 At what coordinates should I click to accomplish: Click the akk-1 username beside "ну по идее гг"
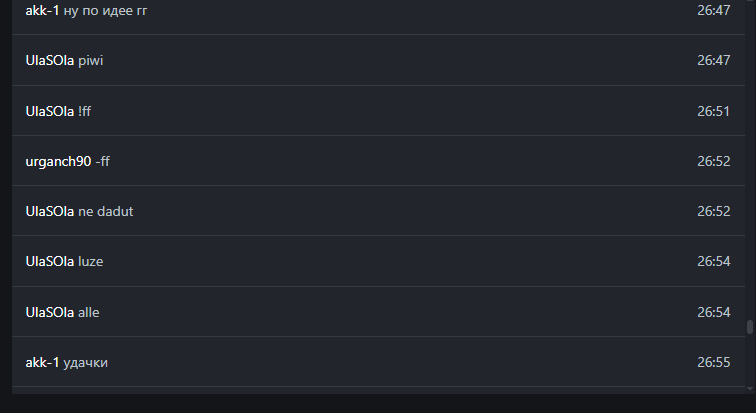(x=42, y=10)
